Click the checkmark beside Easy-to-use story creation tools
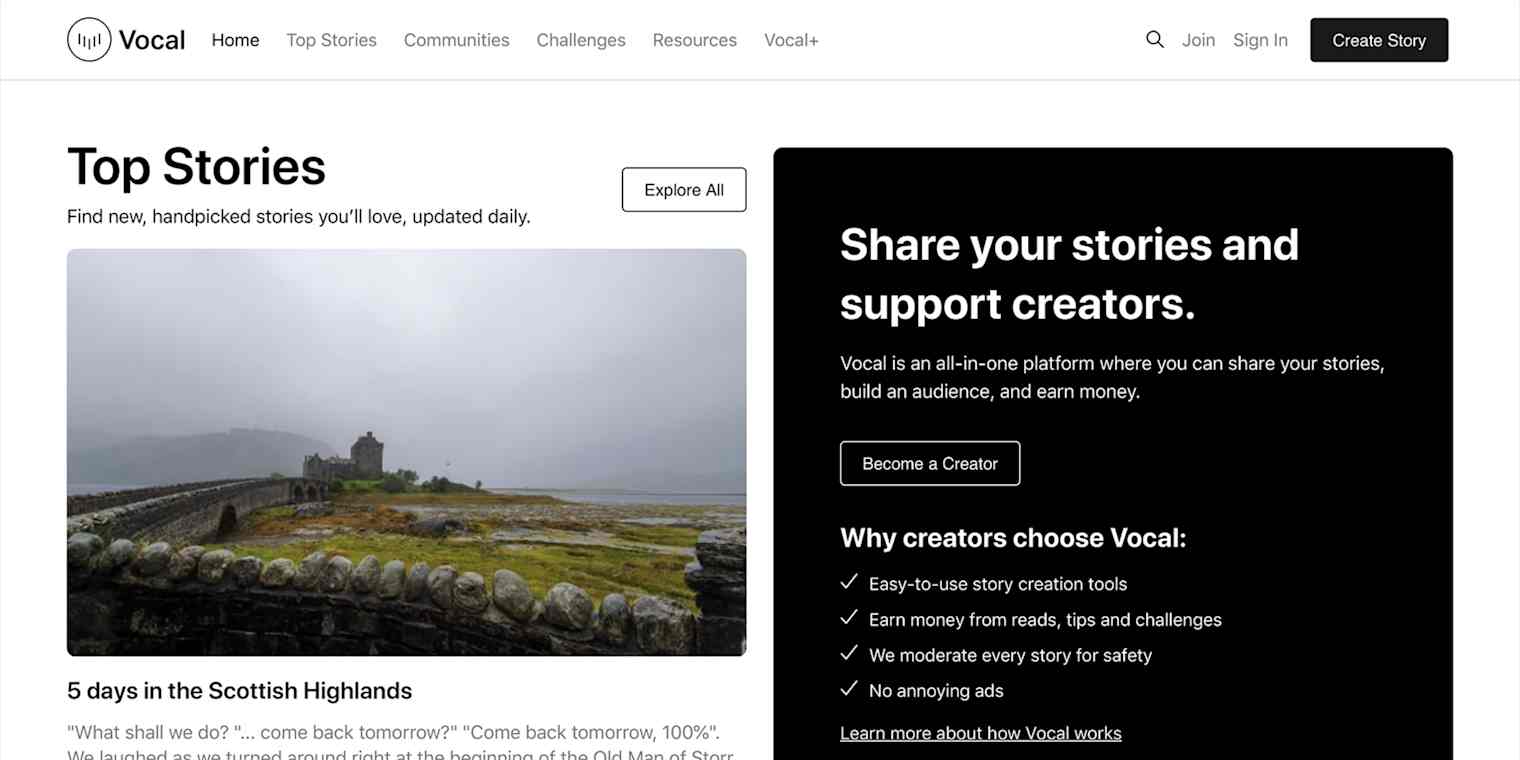The image size is (1520, 760). pyautogui.click(x=849, y=582)
